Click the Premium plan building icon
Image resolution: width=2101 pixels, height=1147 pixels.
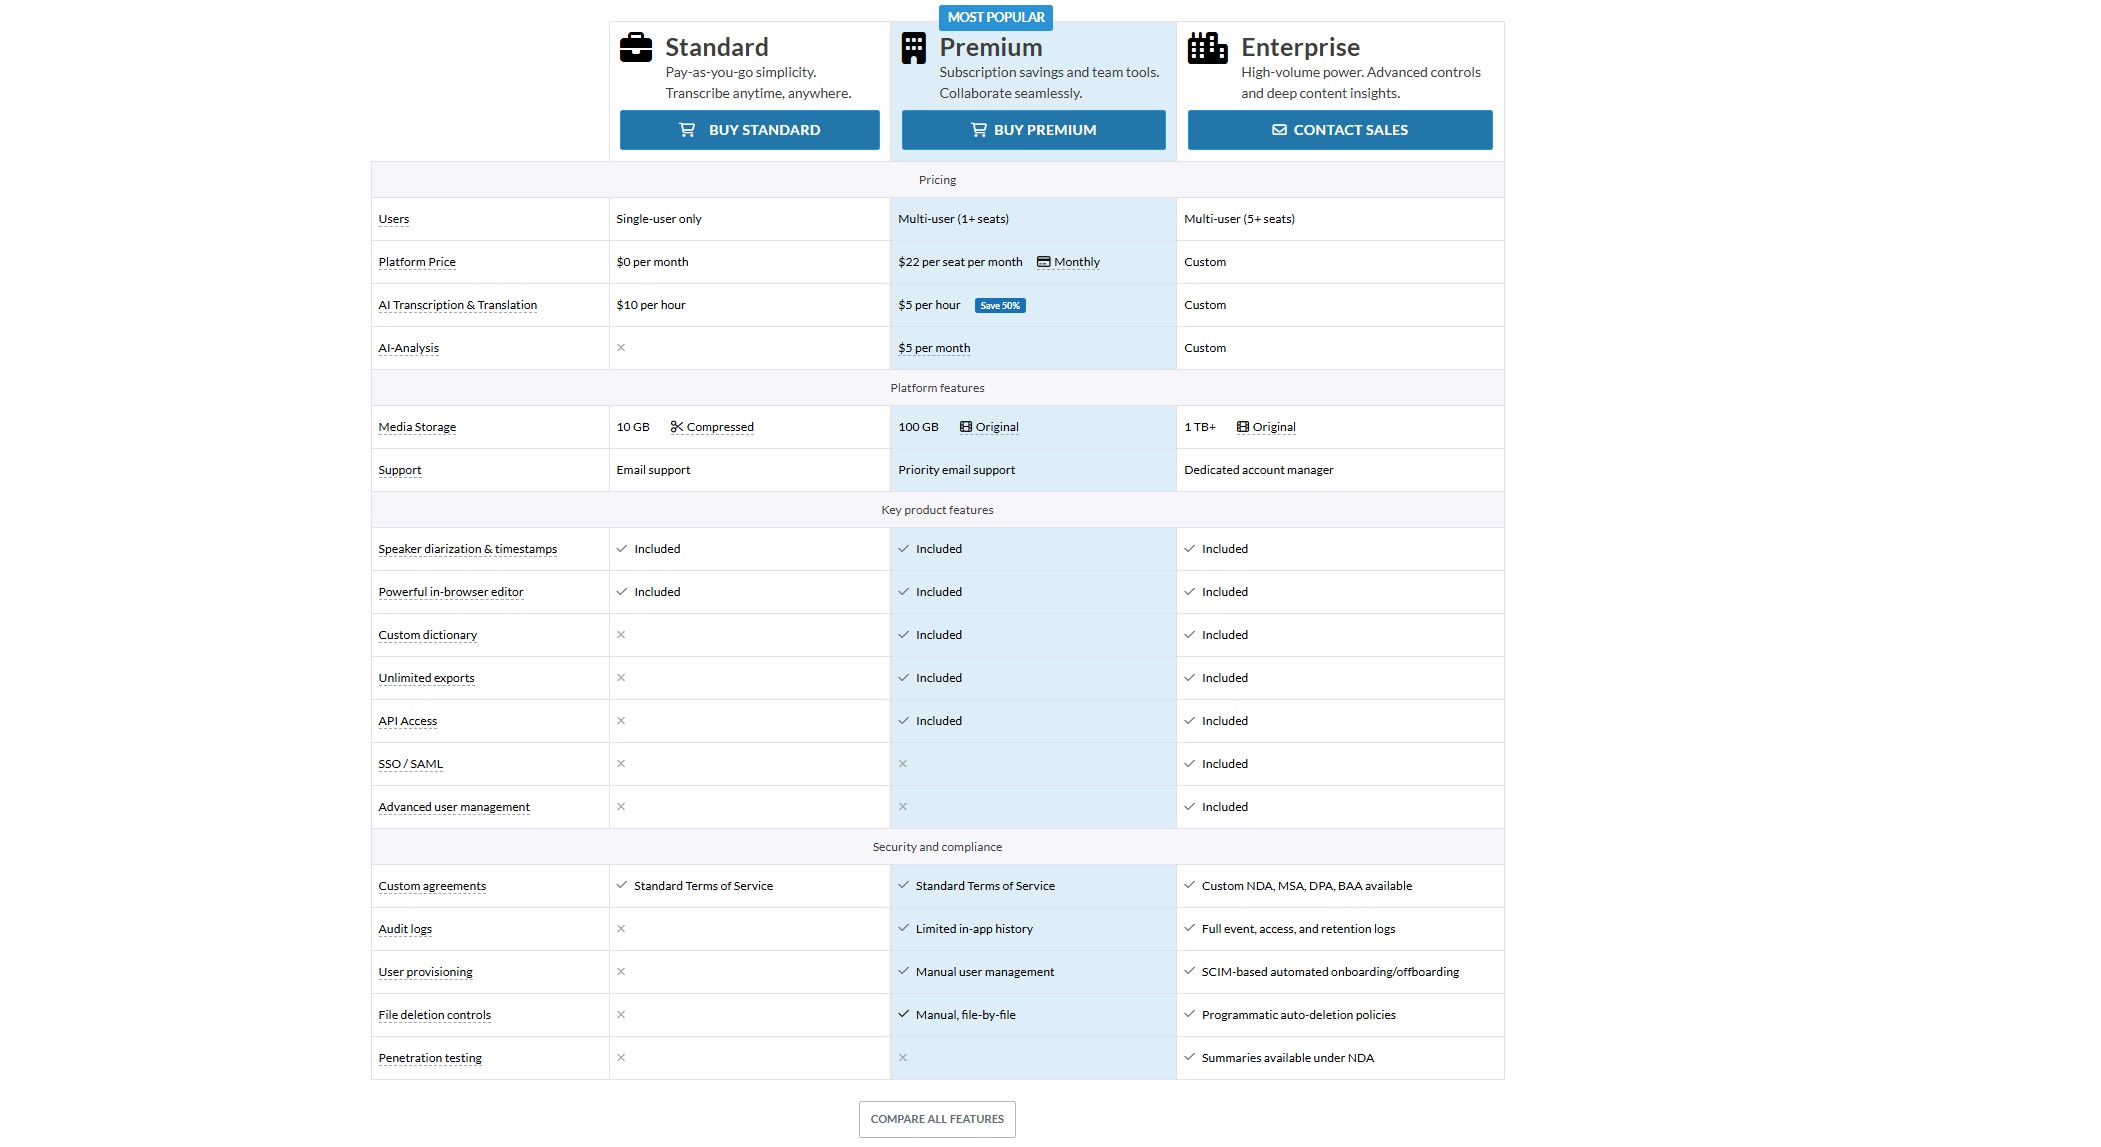click(x=913, y=48)
